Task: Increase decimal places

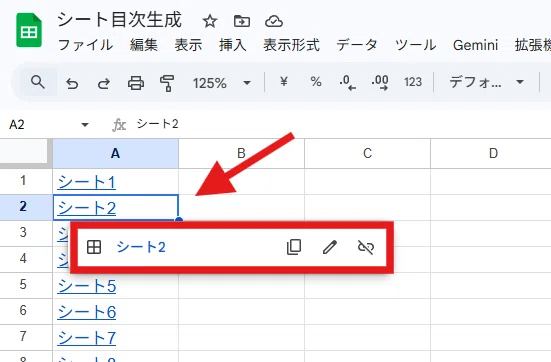Action: 380,83
